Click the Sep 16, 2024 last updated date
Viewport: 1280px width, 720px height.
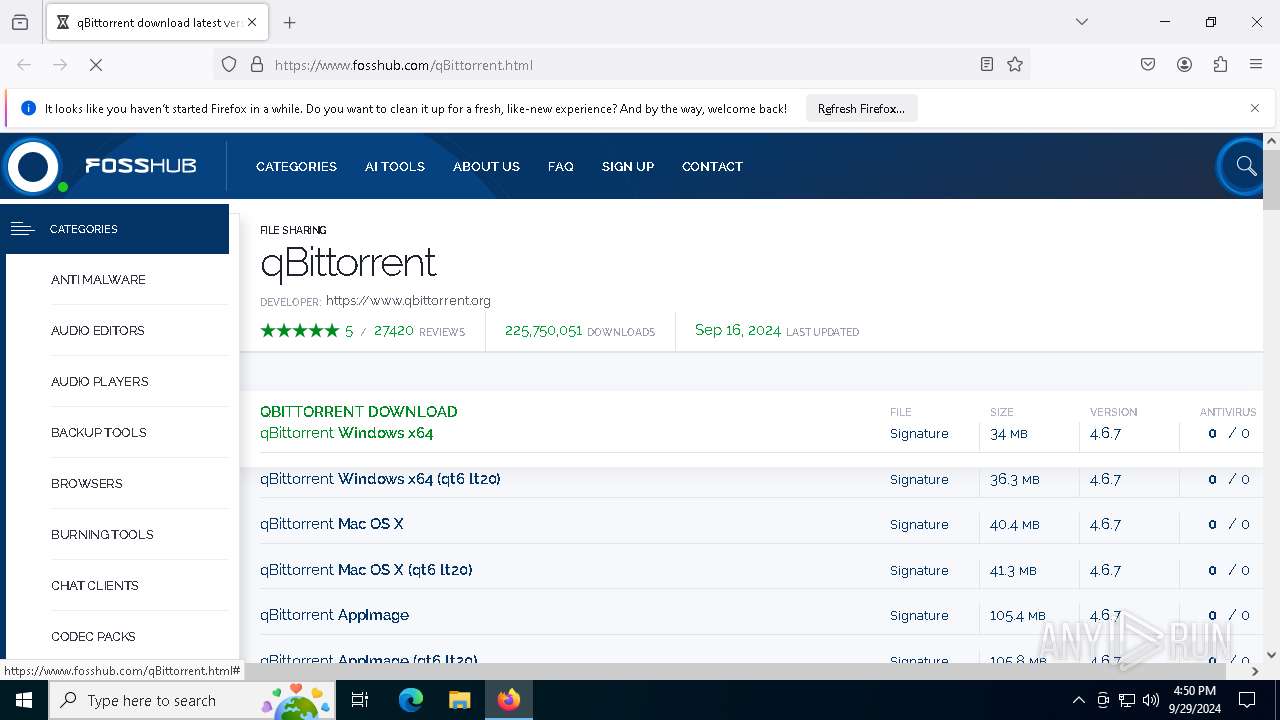tap(738, 330)
